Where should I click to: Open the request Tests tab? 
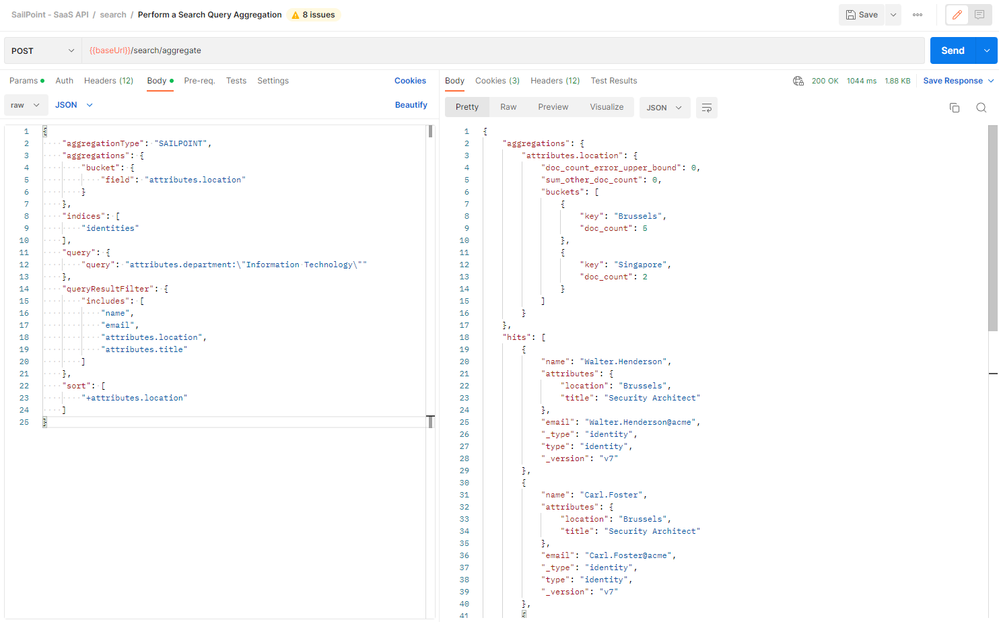[236, 81]
